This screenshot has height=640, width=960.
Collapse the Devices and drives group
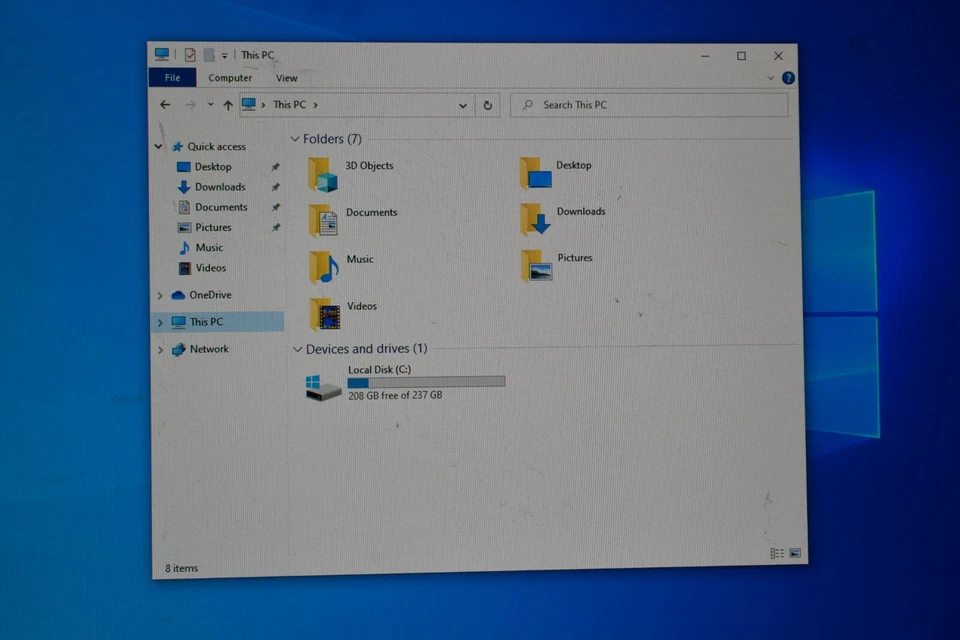pos(298,350)
